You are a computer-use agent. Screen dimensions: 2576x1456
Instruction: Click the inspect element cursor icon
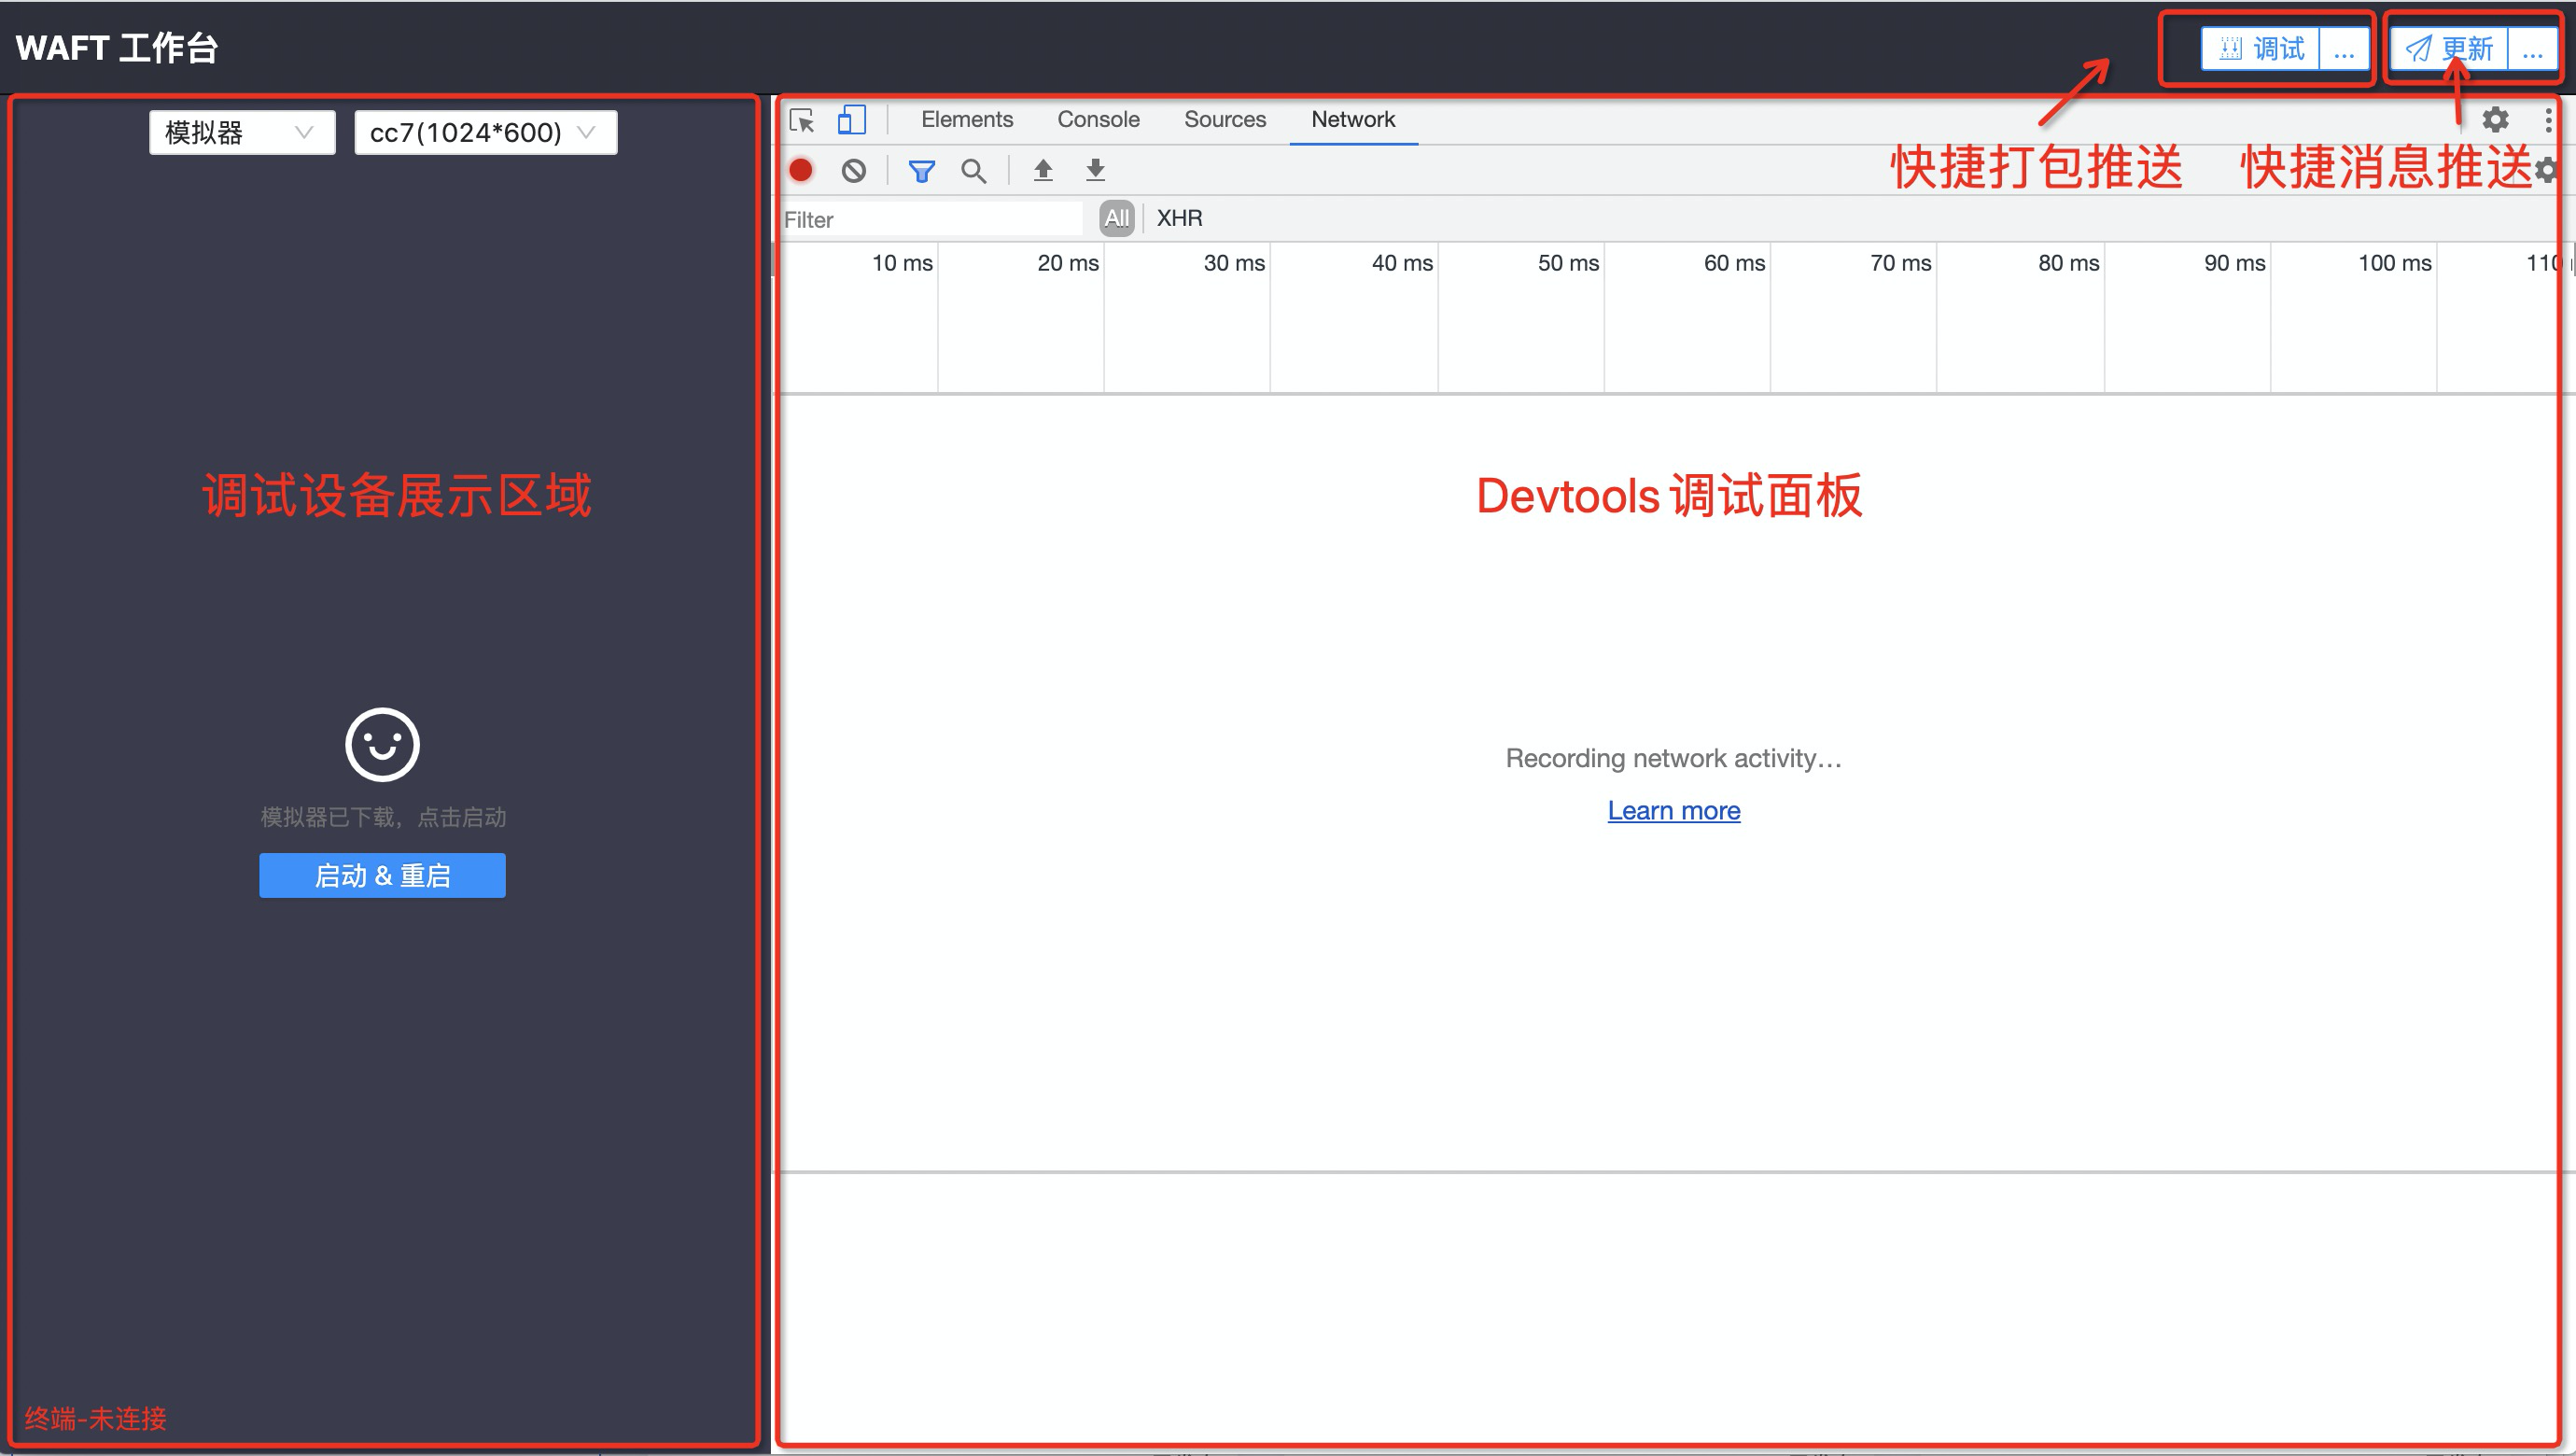click(802, 121)
